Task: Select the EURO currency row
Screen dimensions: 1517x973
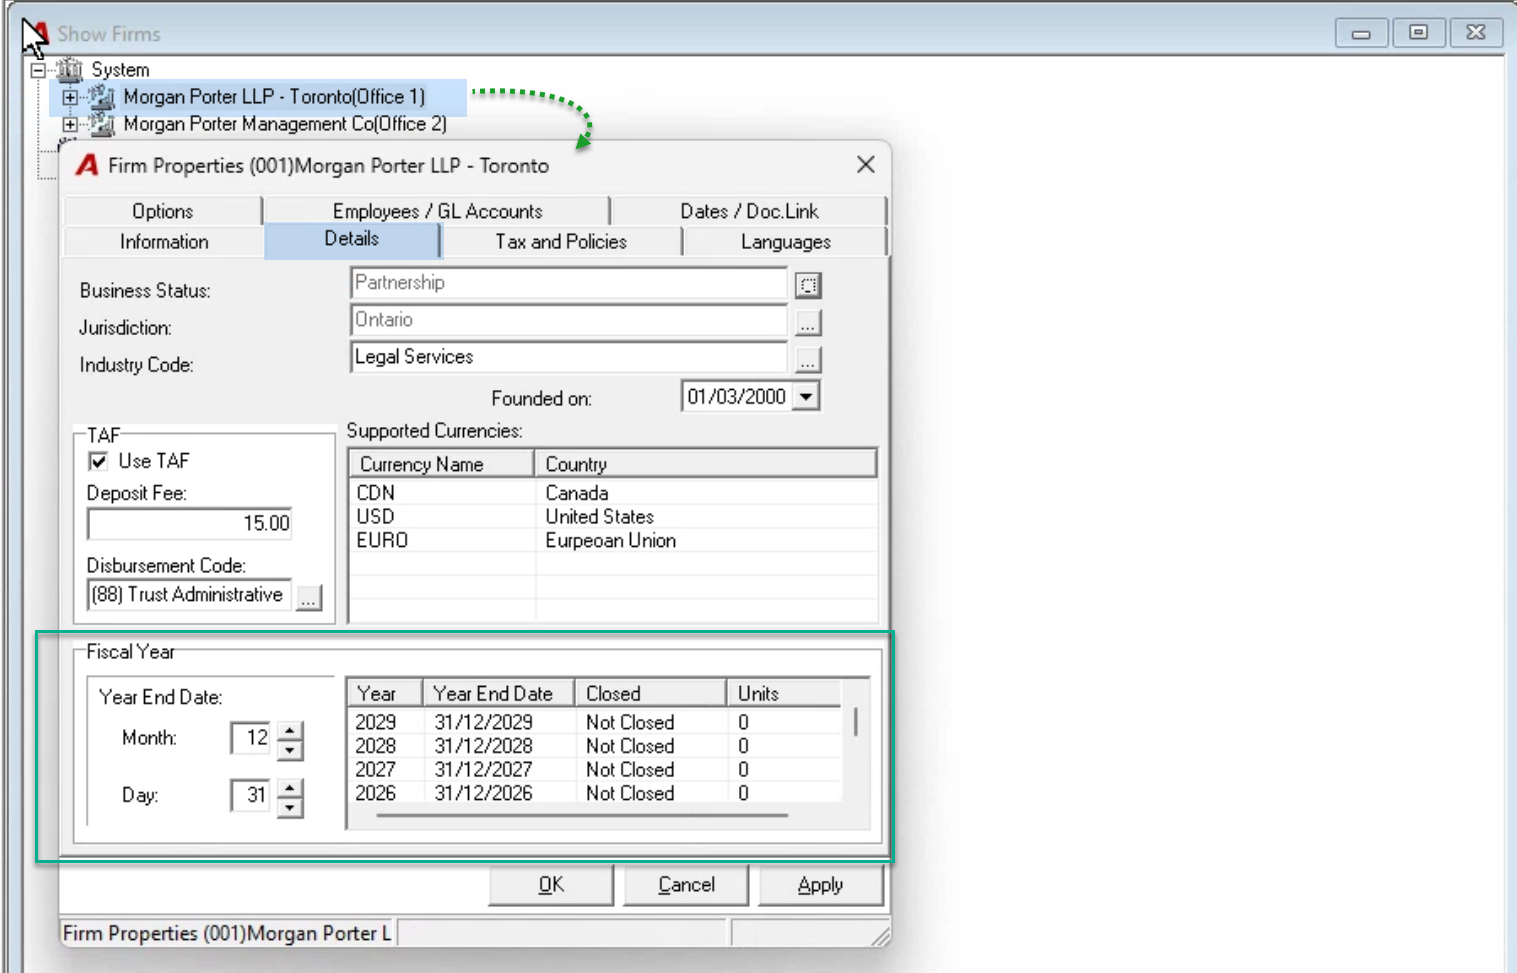Action: pyautogui.click(x=613, y=541)
